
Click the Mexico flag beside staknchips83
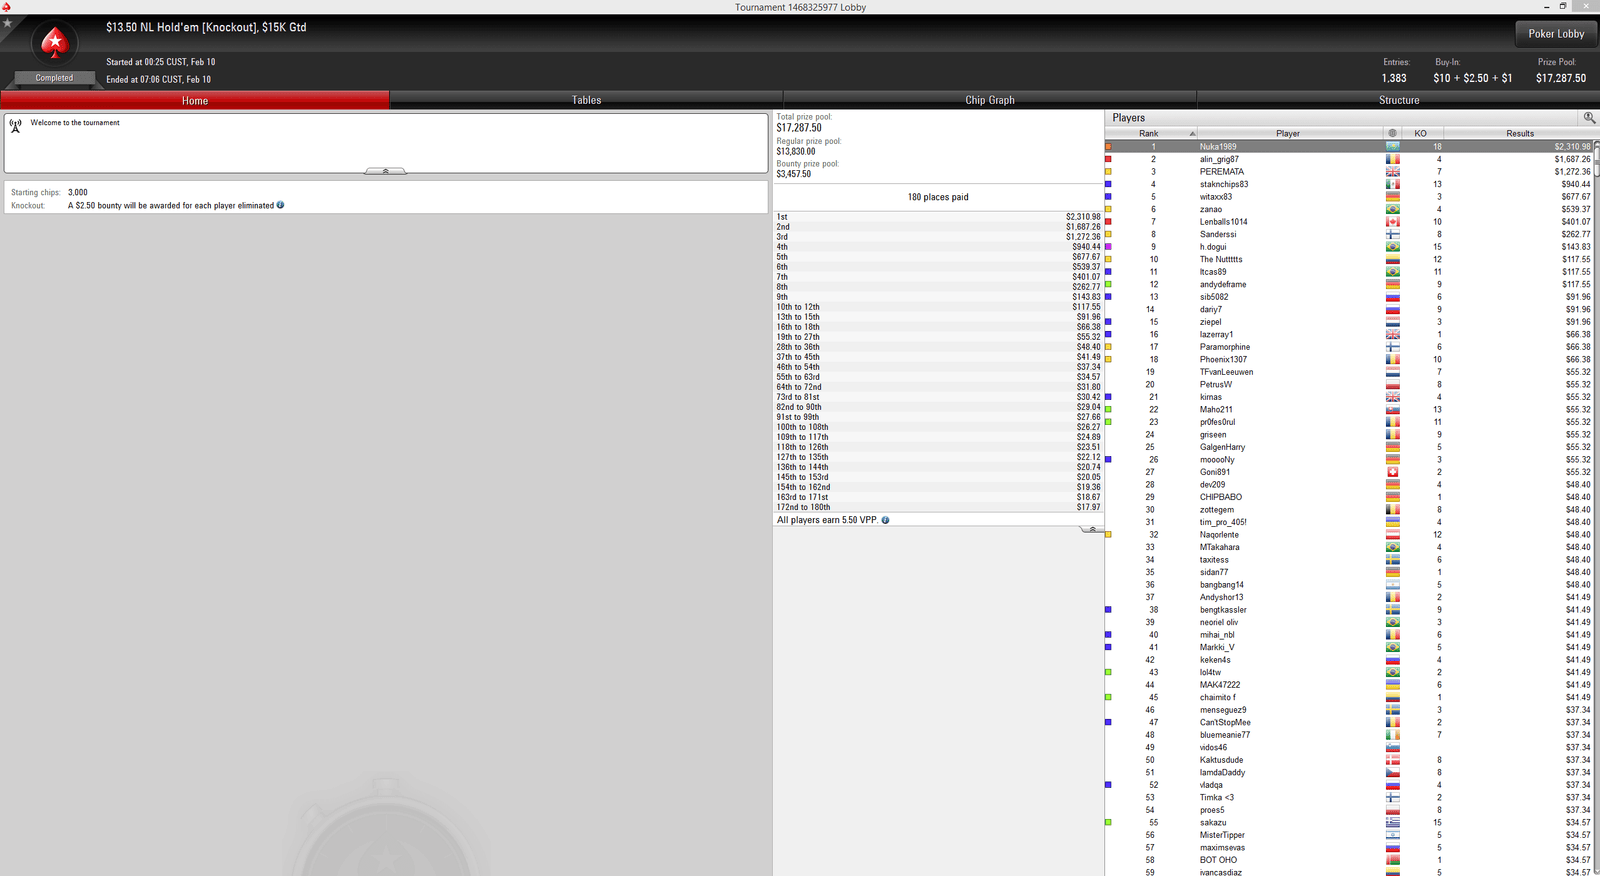tap(1392, 184)
